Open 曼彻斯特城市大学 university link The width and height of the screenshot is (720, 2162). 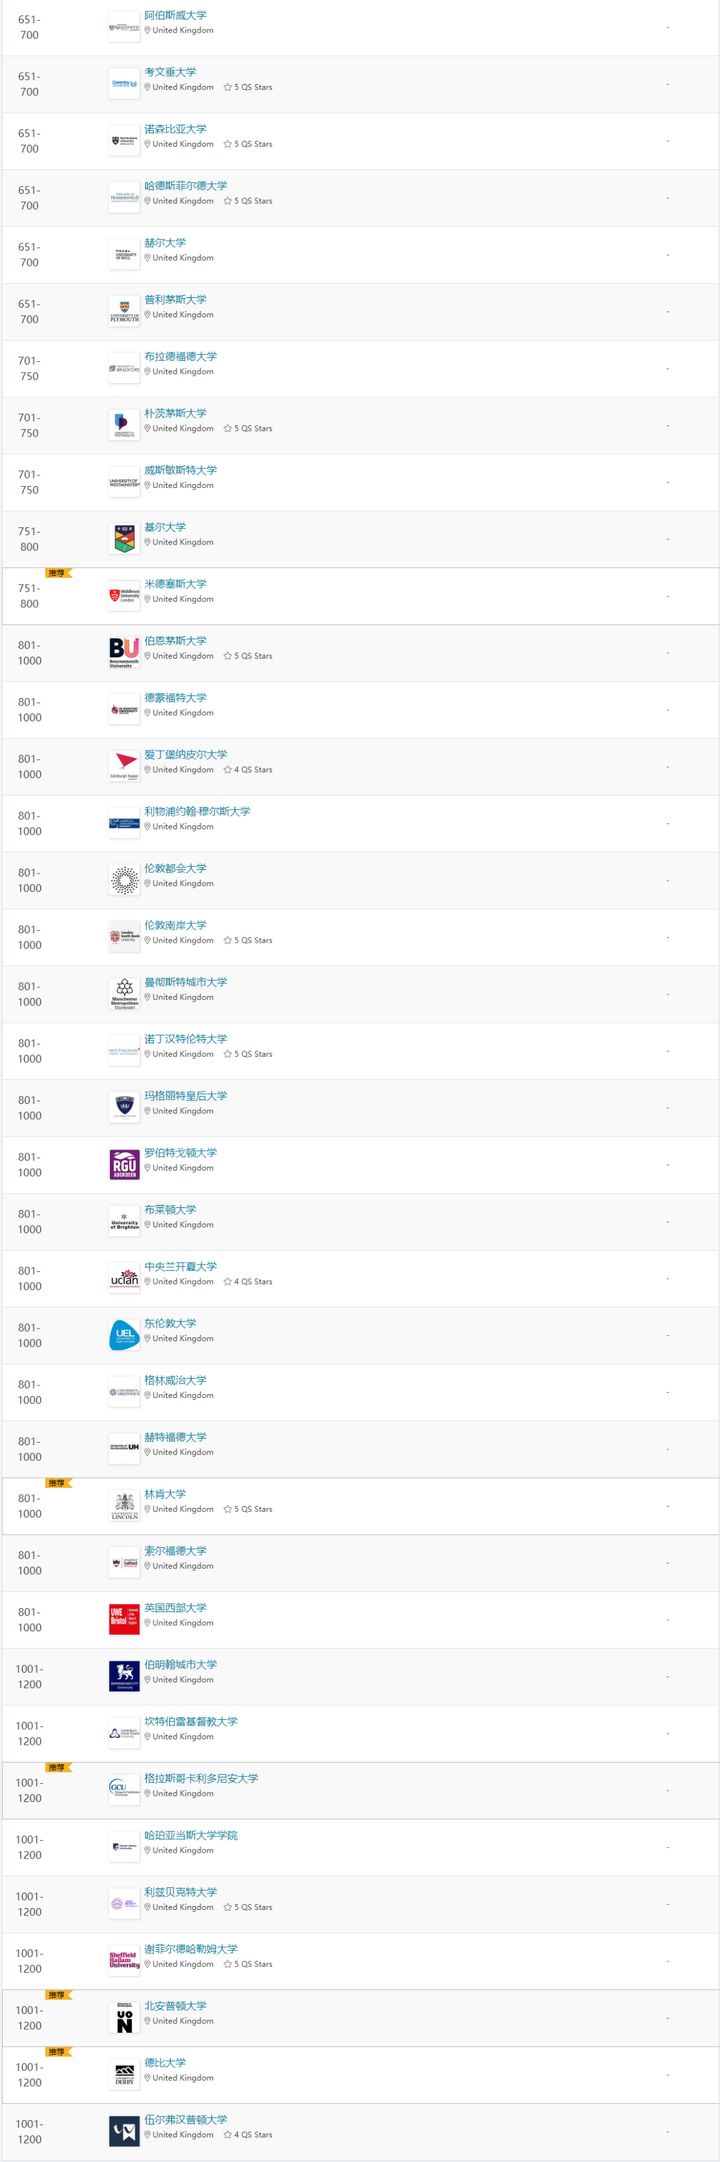[185, 982]
